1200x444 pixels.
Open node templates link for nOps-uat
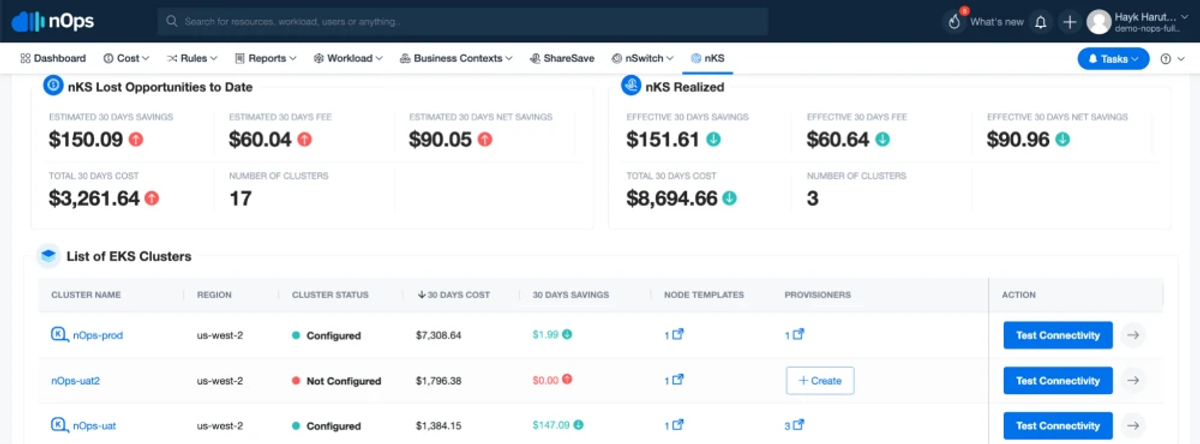674,425
